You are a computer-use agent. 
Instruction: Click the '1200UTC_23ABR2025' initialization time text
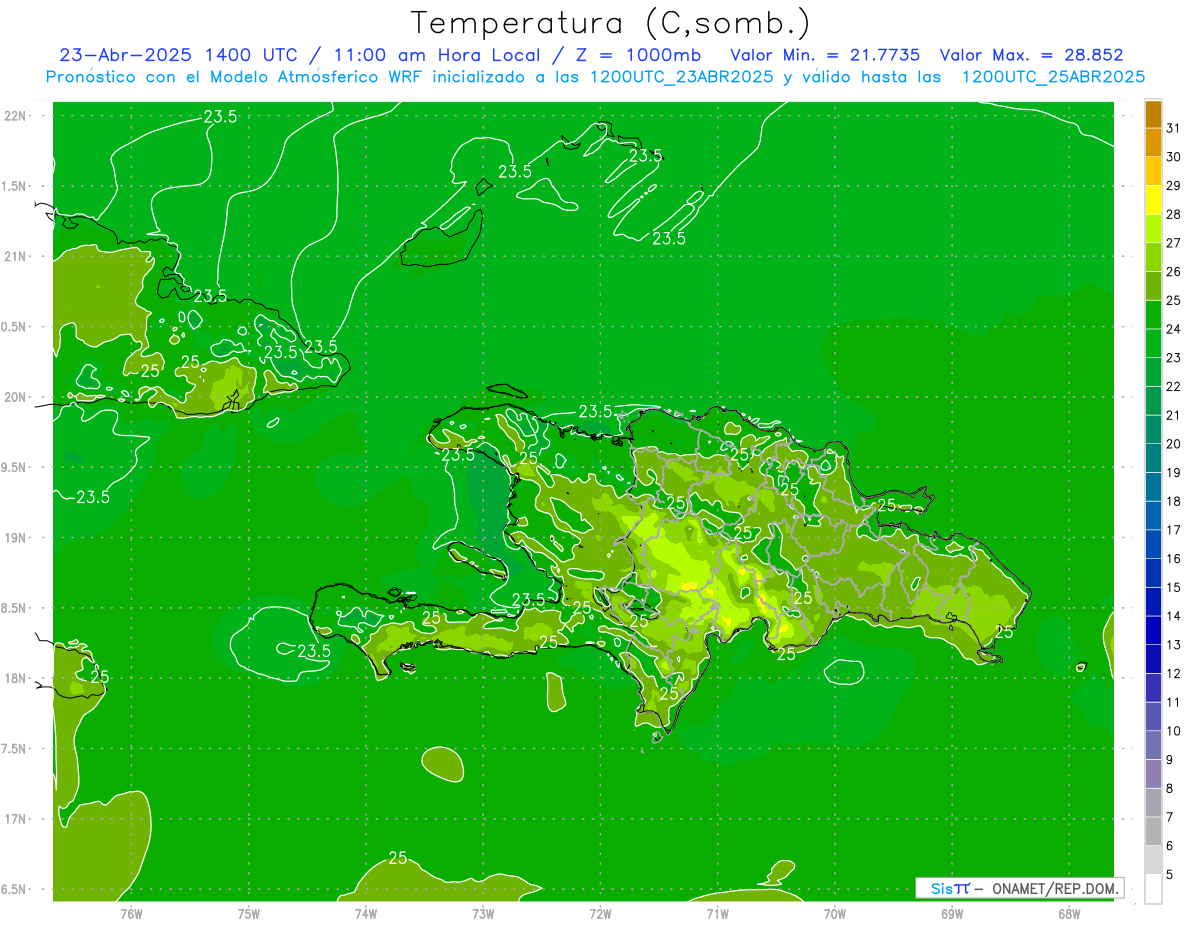[x=682, y=77]
